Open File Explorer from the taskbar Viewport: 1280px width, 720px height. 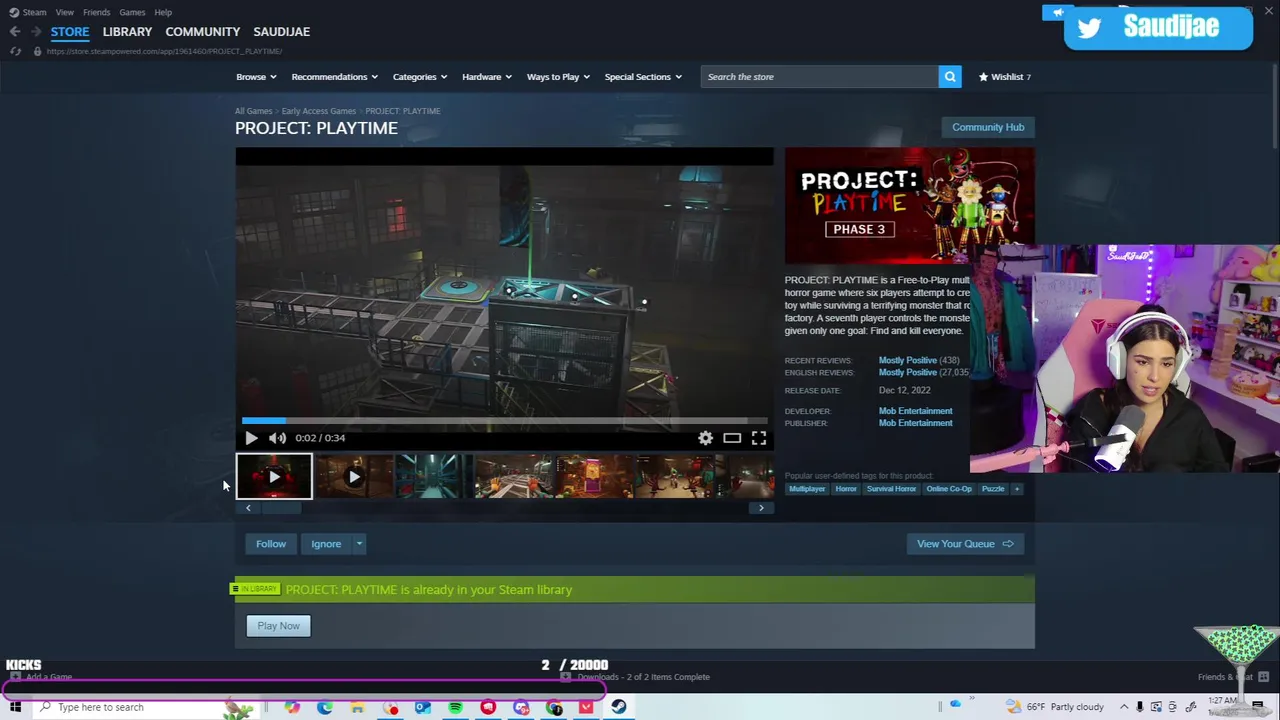[x=357, y=708]
